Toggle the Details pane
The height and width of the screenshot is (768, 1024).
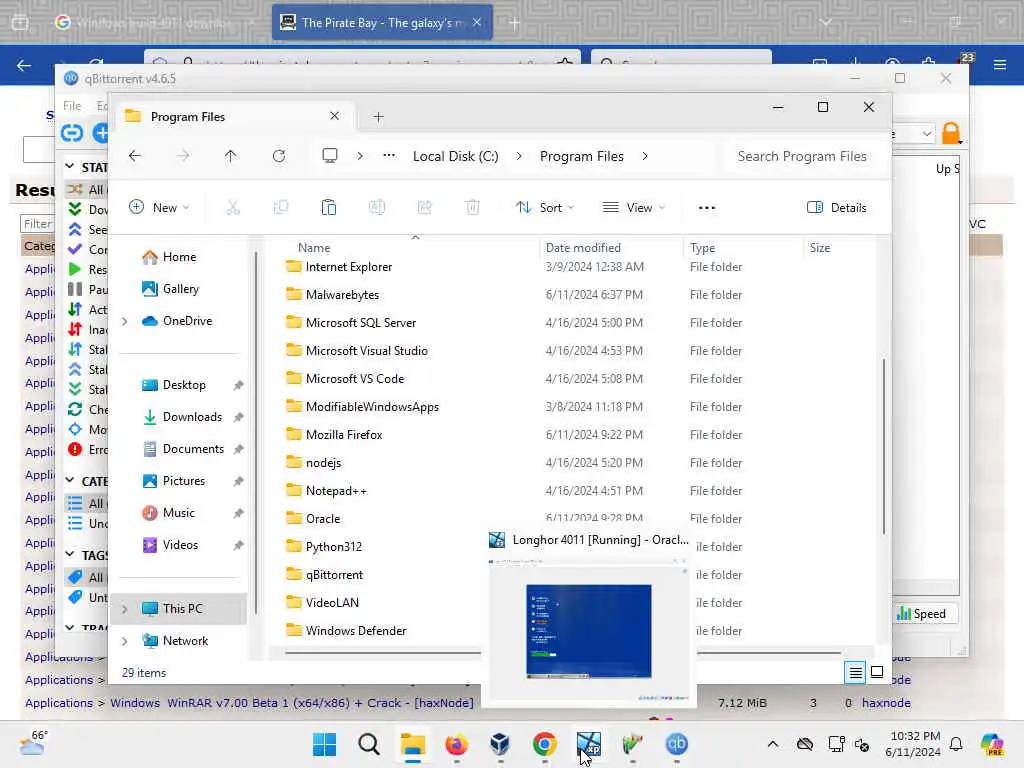tap(837, 208)
